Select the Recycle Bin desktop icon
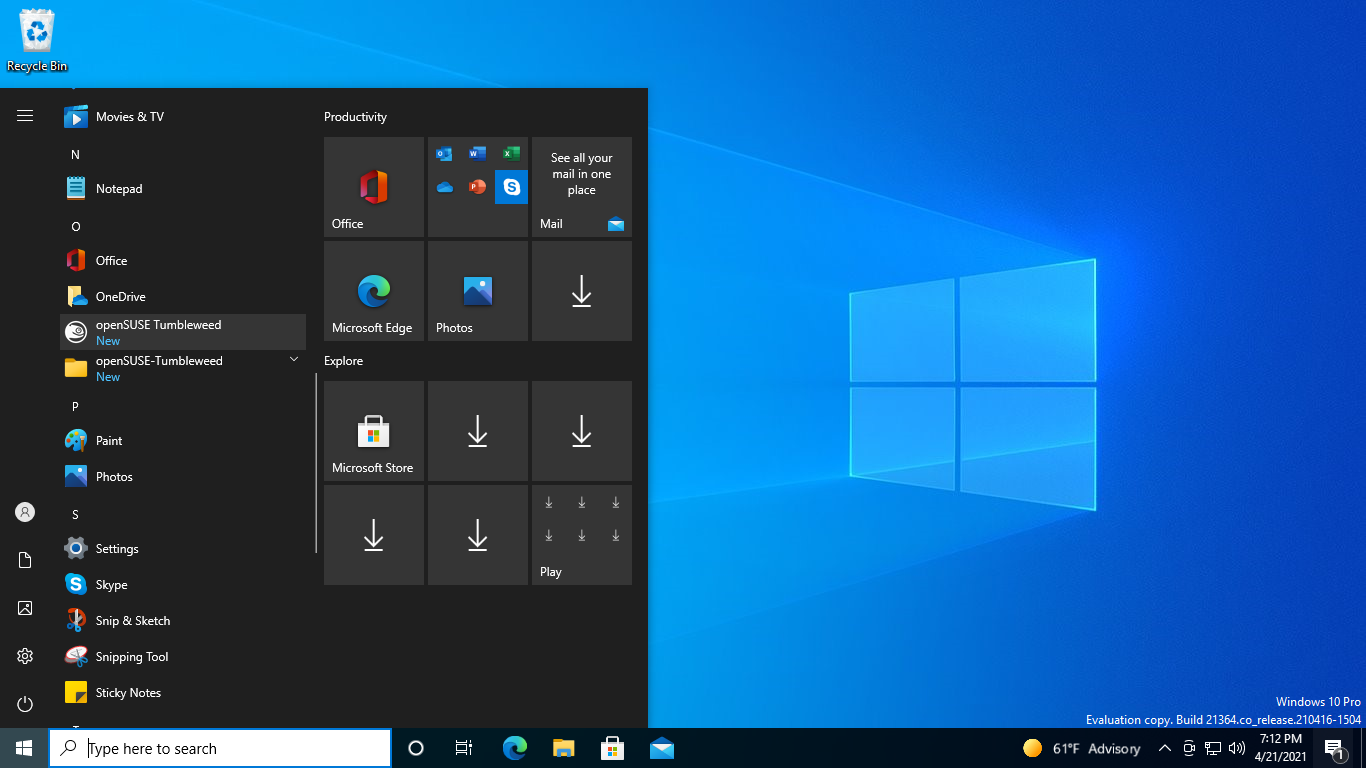Viewport: 1366px width, 768px height. 37,40
